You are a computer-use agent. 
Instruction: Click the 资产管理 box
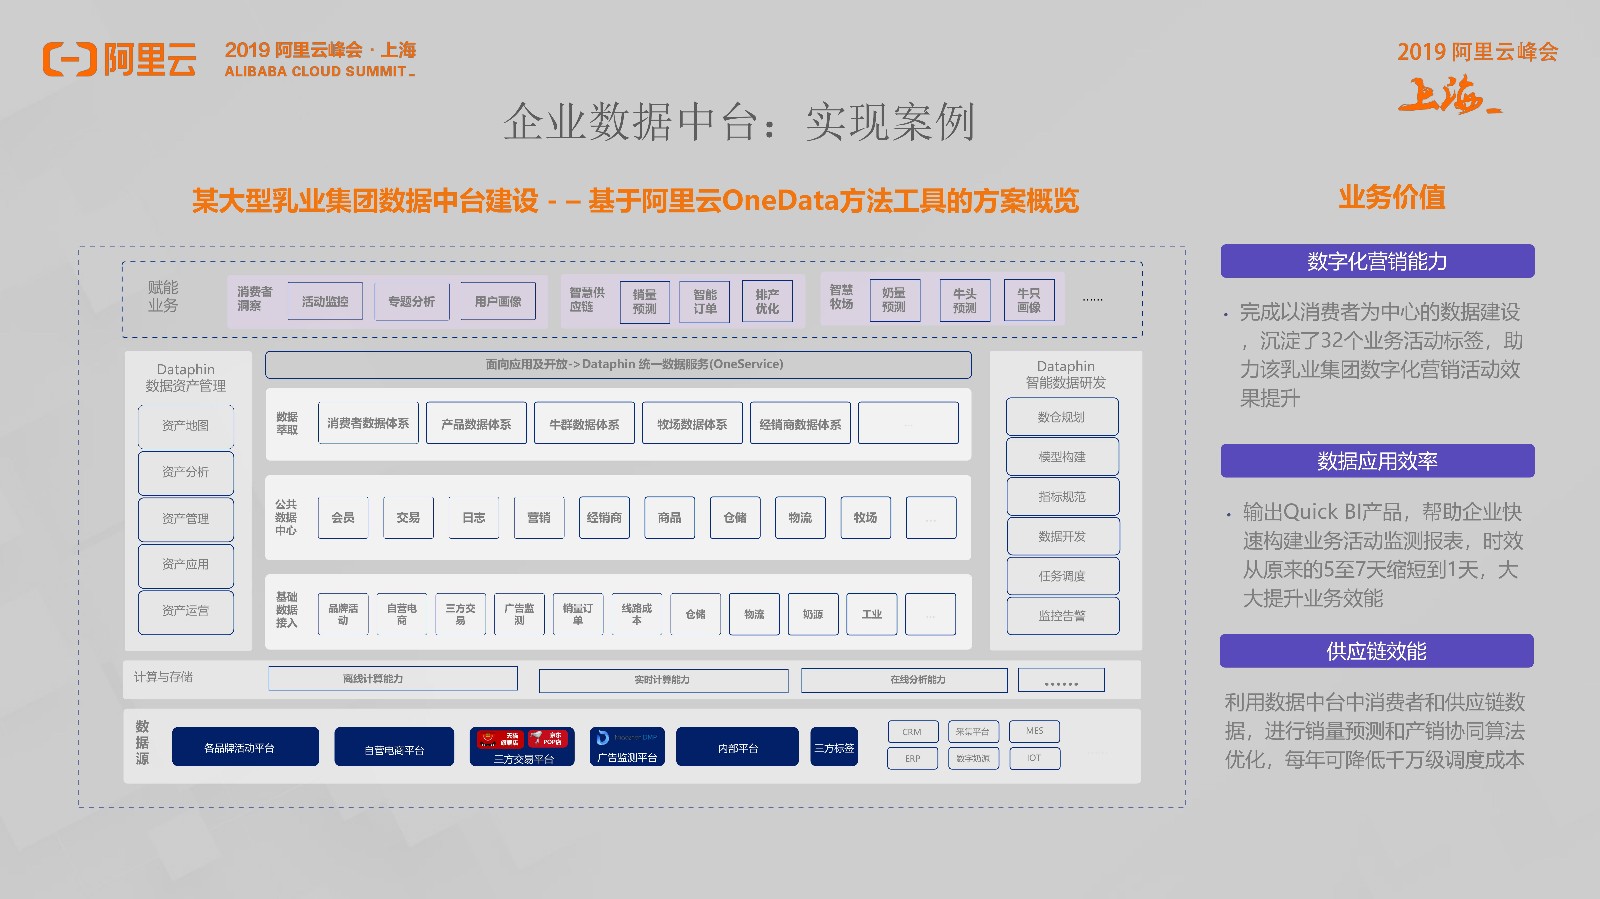click(186, 519)
